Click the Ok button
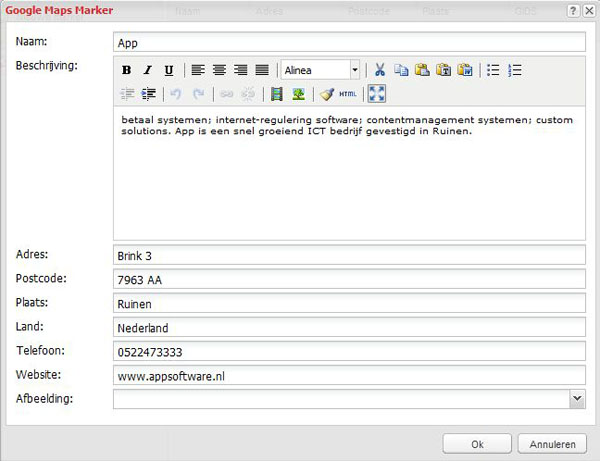 click(477, 444)
